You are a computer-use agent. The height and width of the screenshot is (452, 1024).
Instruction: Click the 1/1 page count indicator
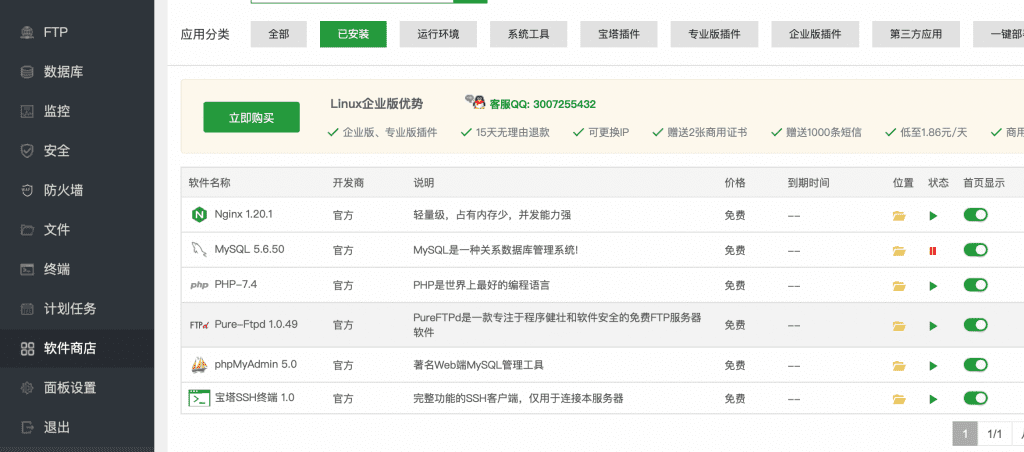pyautogui.click(x=994, y=434)
